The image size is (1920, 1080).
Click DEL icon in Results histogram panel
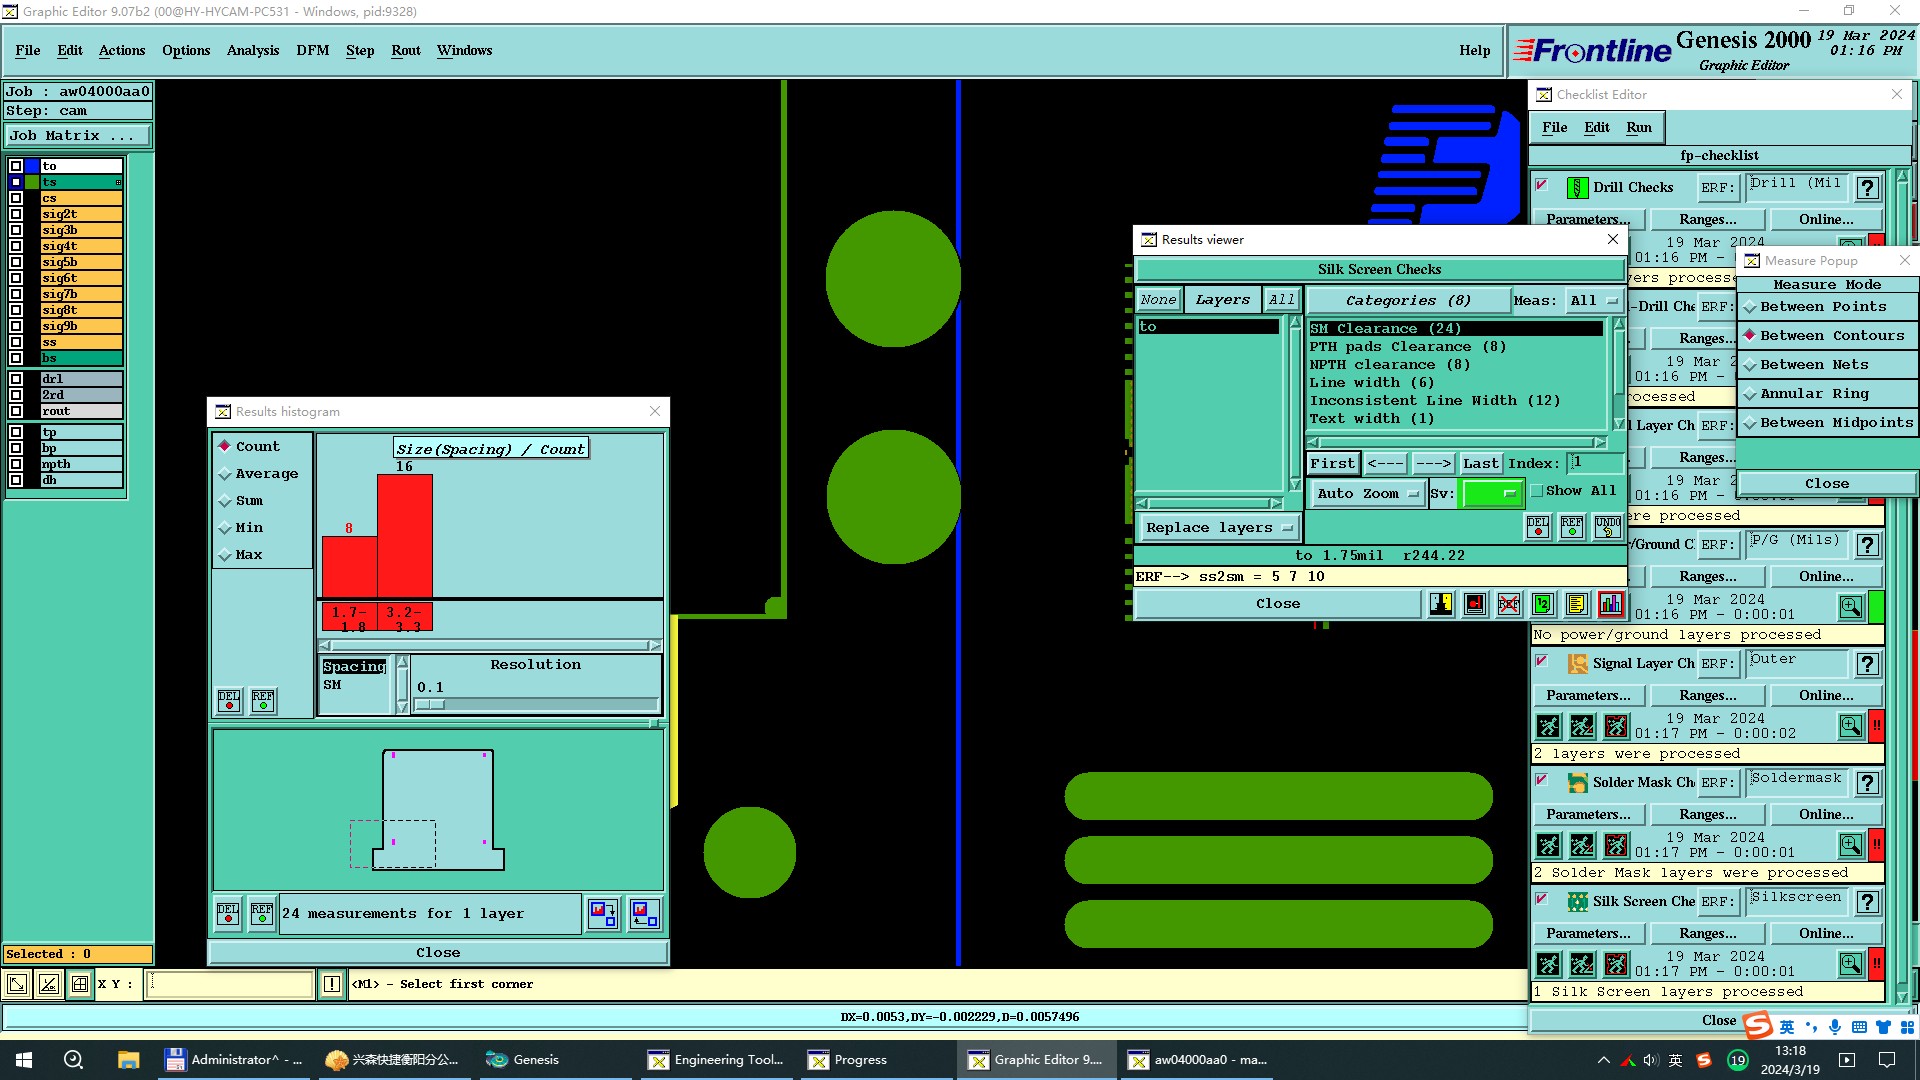[x=229, y=700]
